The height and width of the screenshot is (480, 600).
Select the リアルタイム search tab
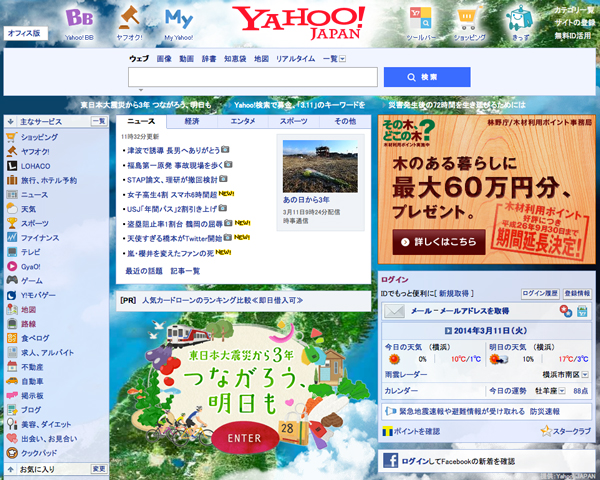pyautogui.click(x=295, y=59)
